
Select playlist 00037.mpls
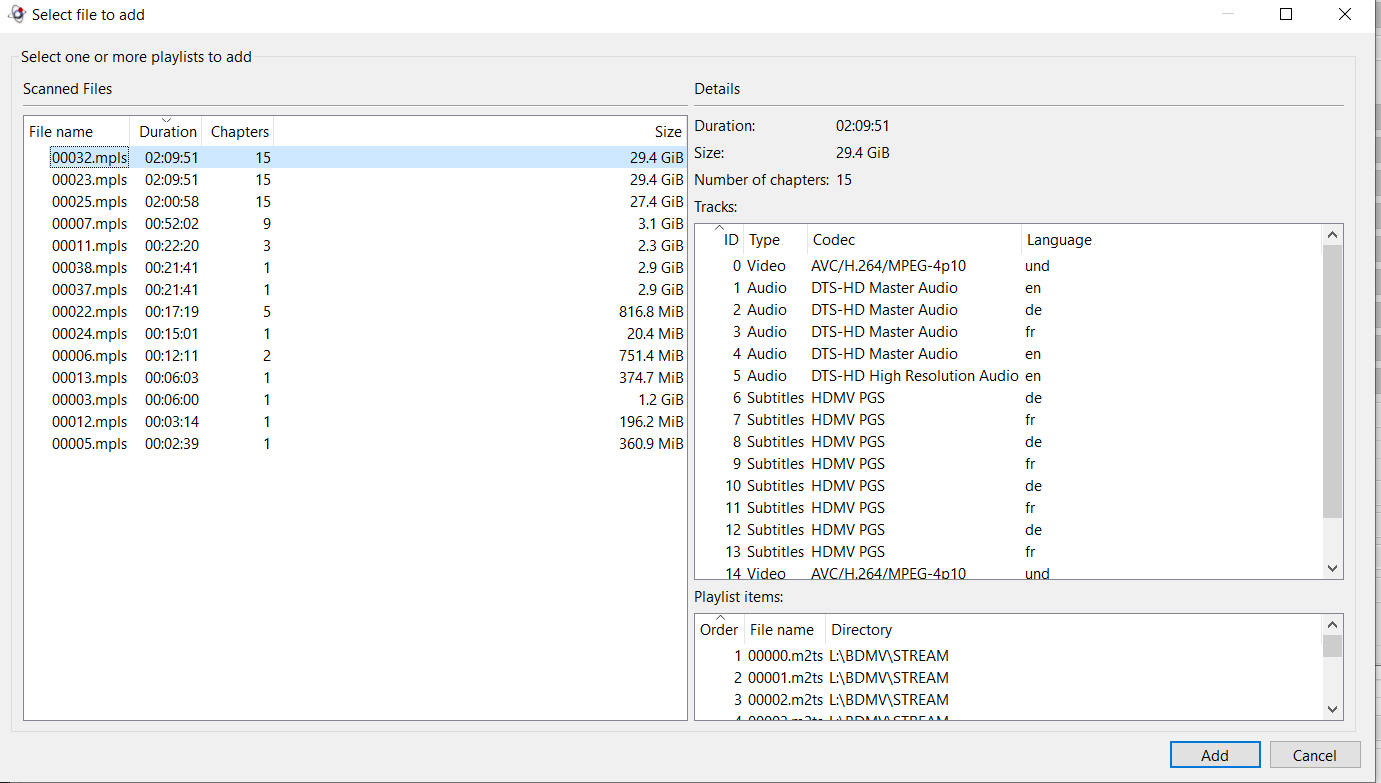point(355,290)
